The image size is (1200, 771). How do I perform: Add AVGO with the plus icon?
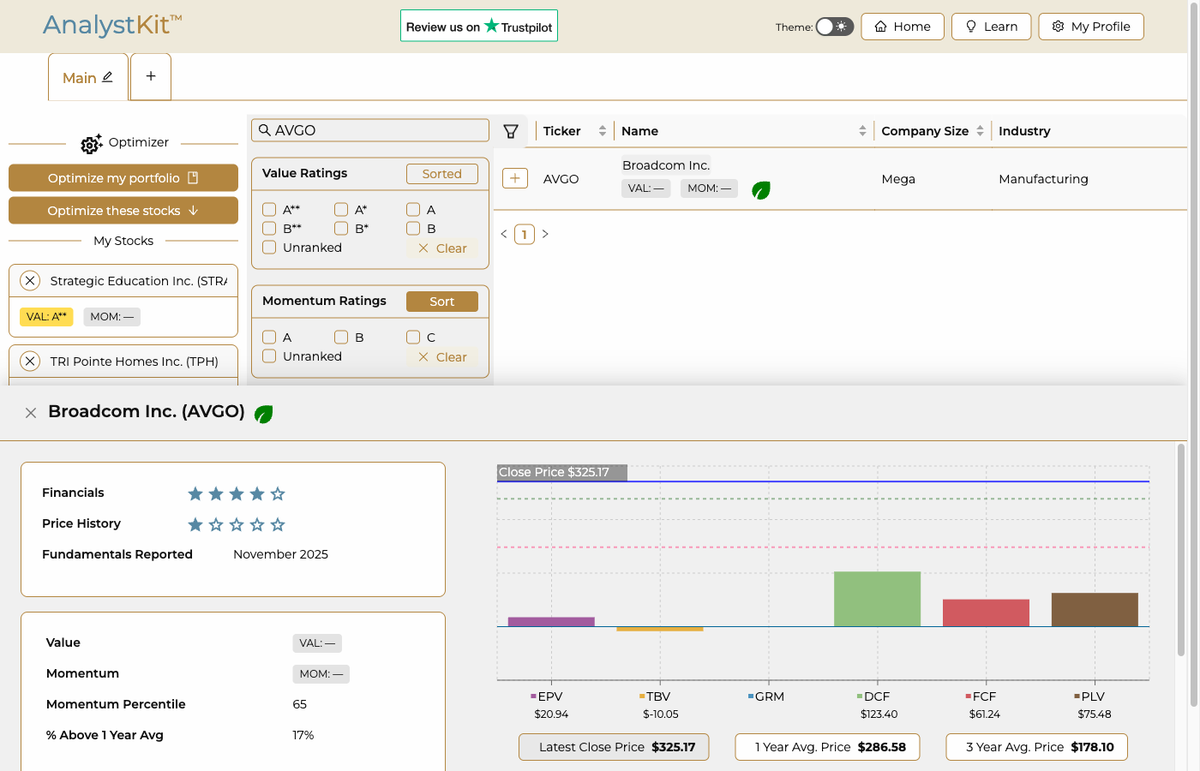pyautogui.click(x=515, y=178)
